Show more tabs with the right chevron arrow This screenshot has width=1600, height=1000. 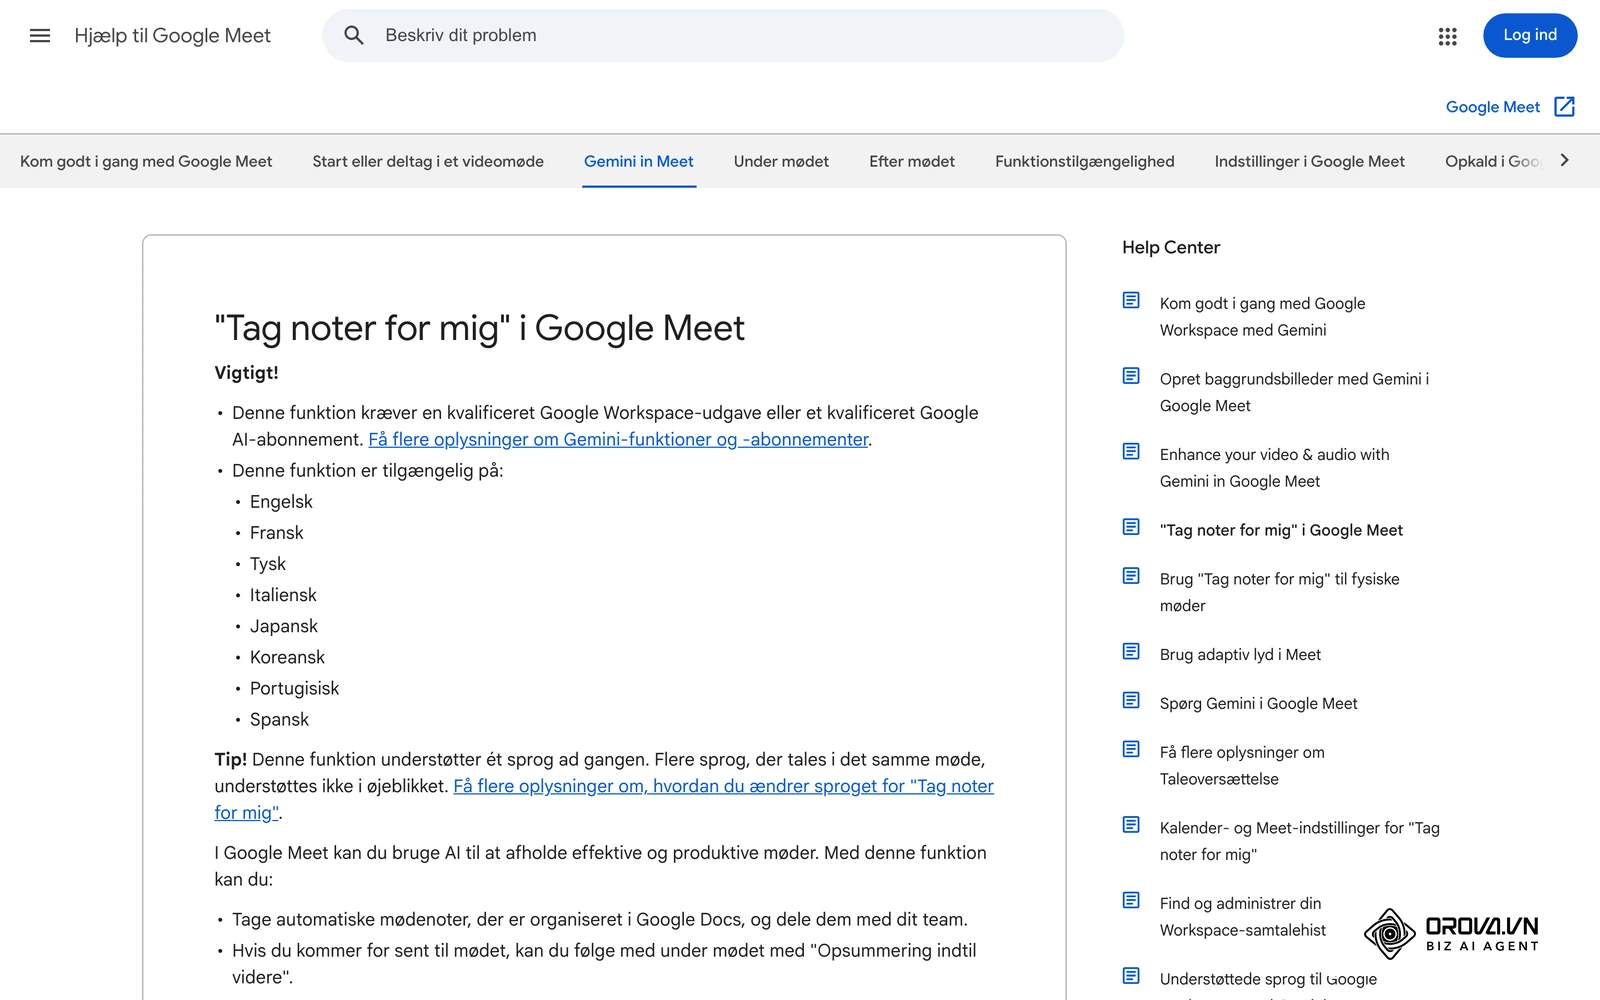pos(1565,160)
